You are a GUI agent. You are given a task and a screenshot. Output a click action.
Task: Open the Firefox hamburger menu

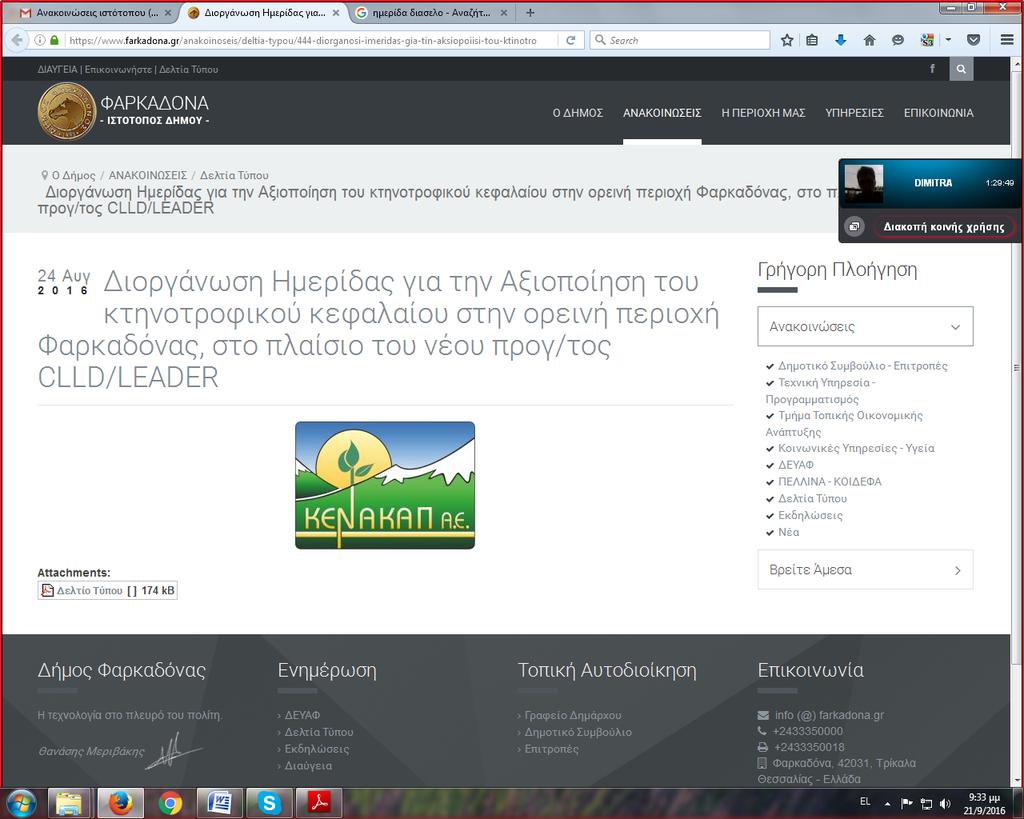point(1007,40)
